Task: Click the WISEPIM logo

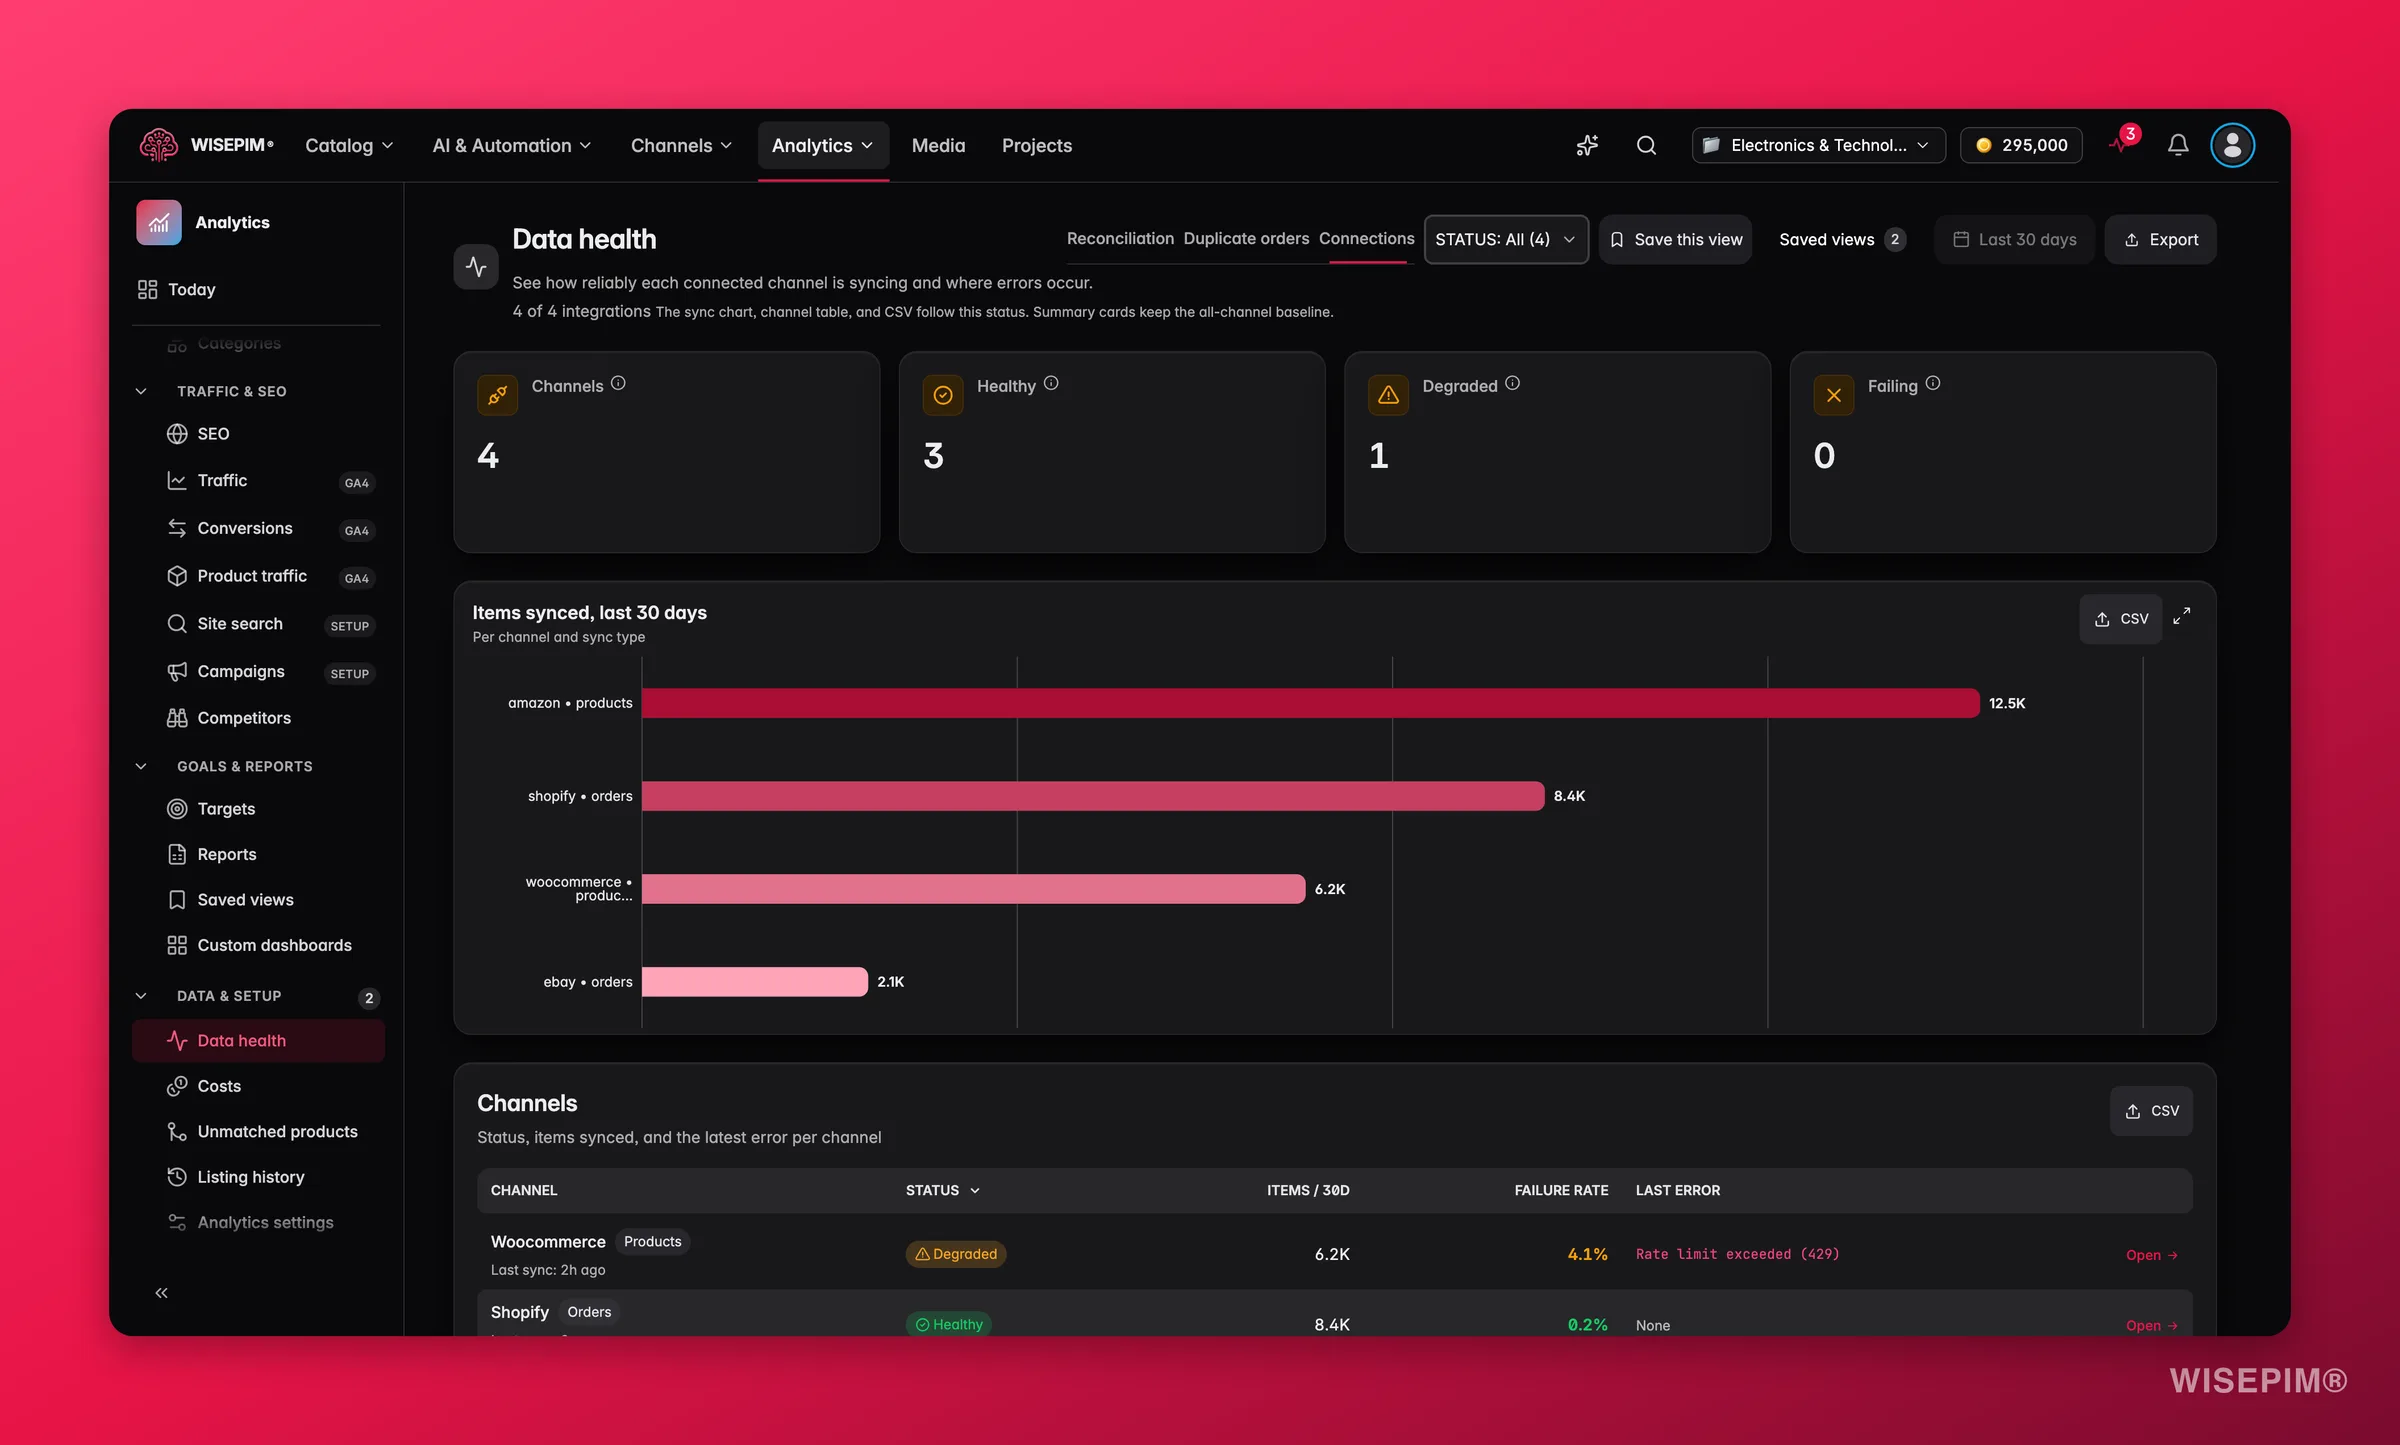Action: point(206,145)
